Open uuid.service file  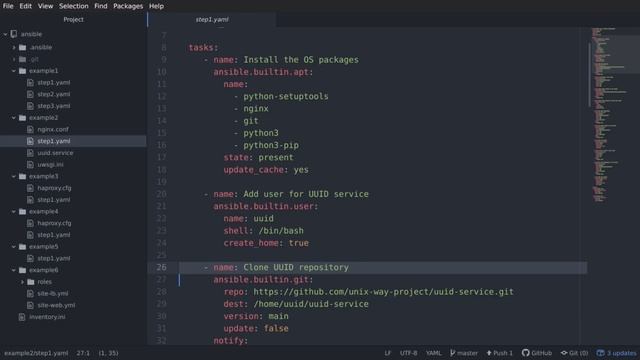[55, 153]
